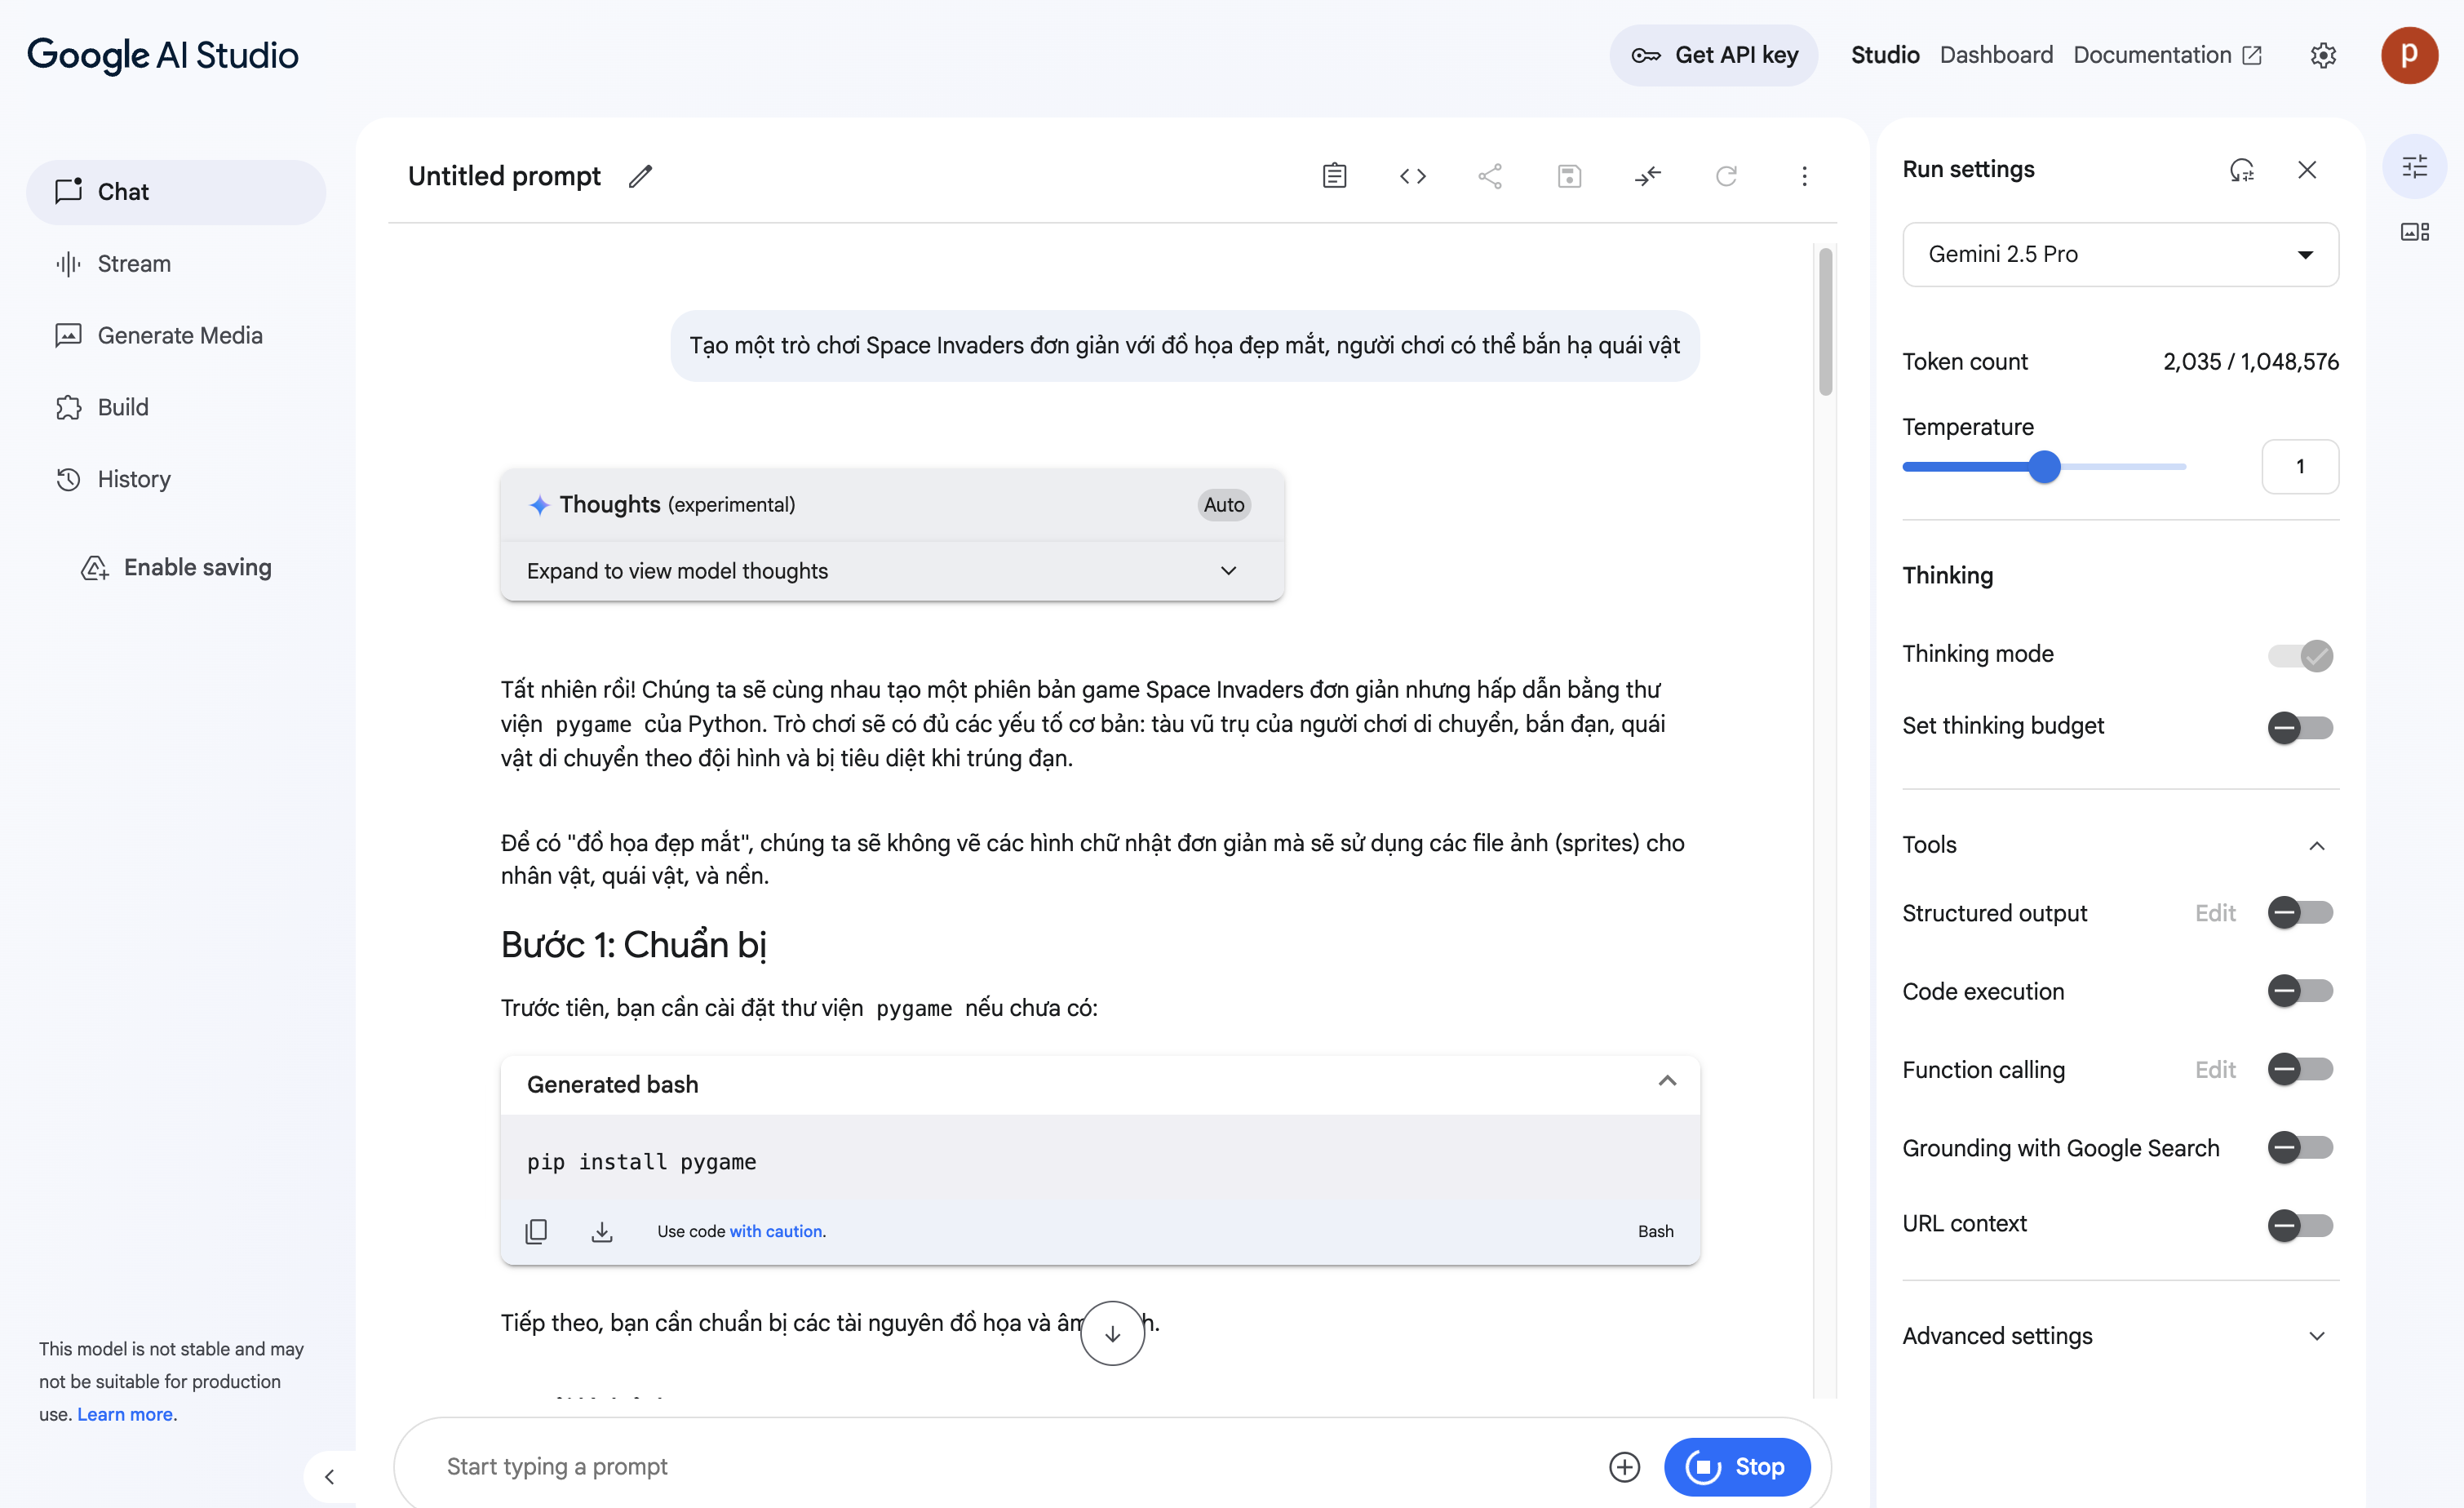This screenshot has width=2464, height=1508.
Task: Click the Google AI Studio logo
Action: [163, 55]
